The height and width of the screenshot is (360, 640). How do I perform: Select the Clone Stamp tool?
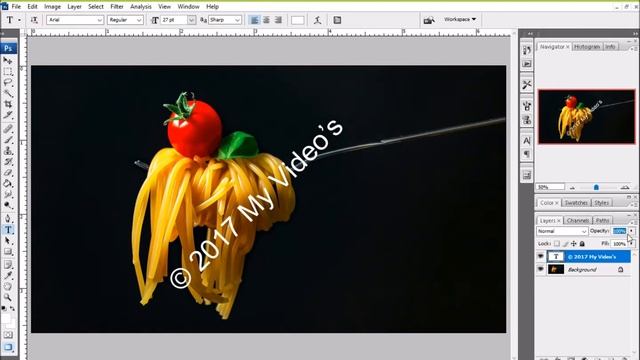[x=8, y=151]
